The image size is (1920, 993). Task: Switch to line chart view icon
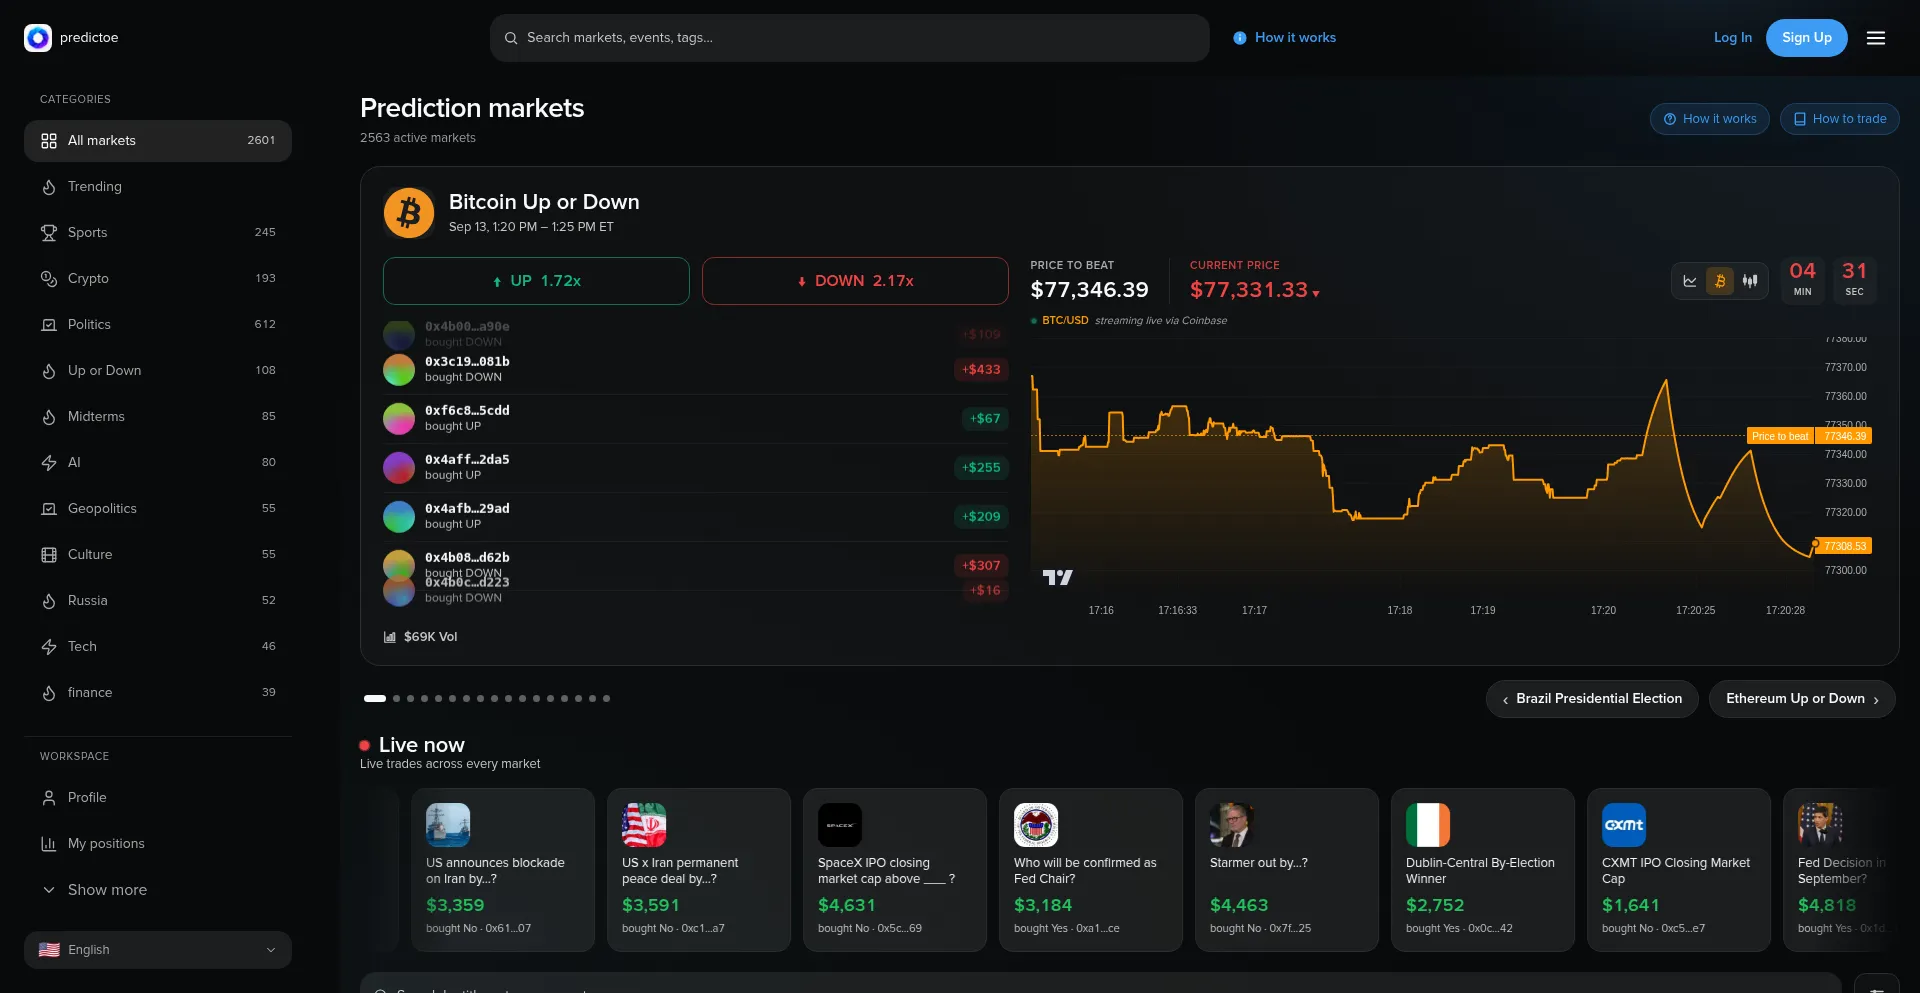click(x=1690, y=281)
